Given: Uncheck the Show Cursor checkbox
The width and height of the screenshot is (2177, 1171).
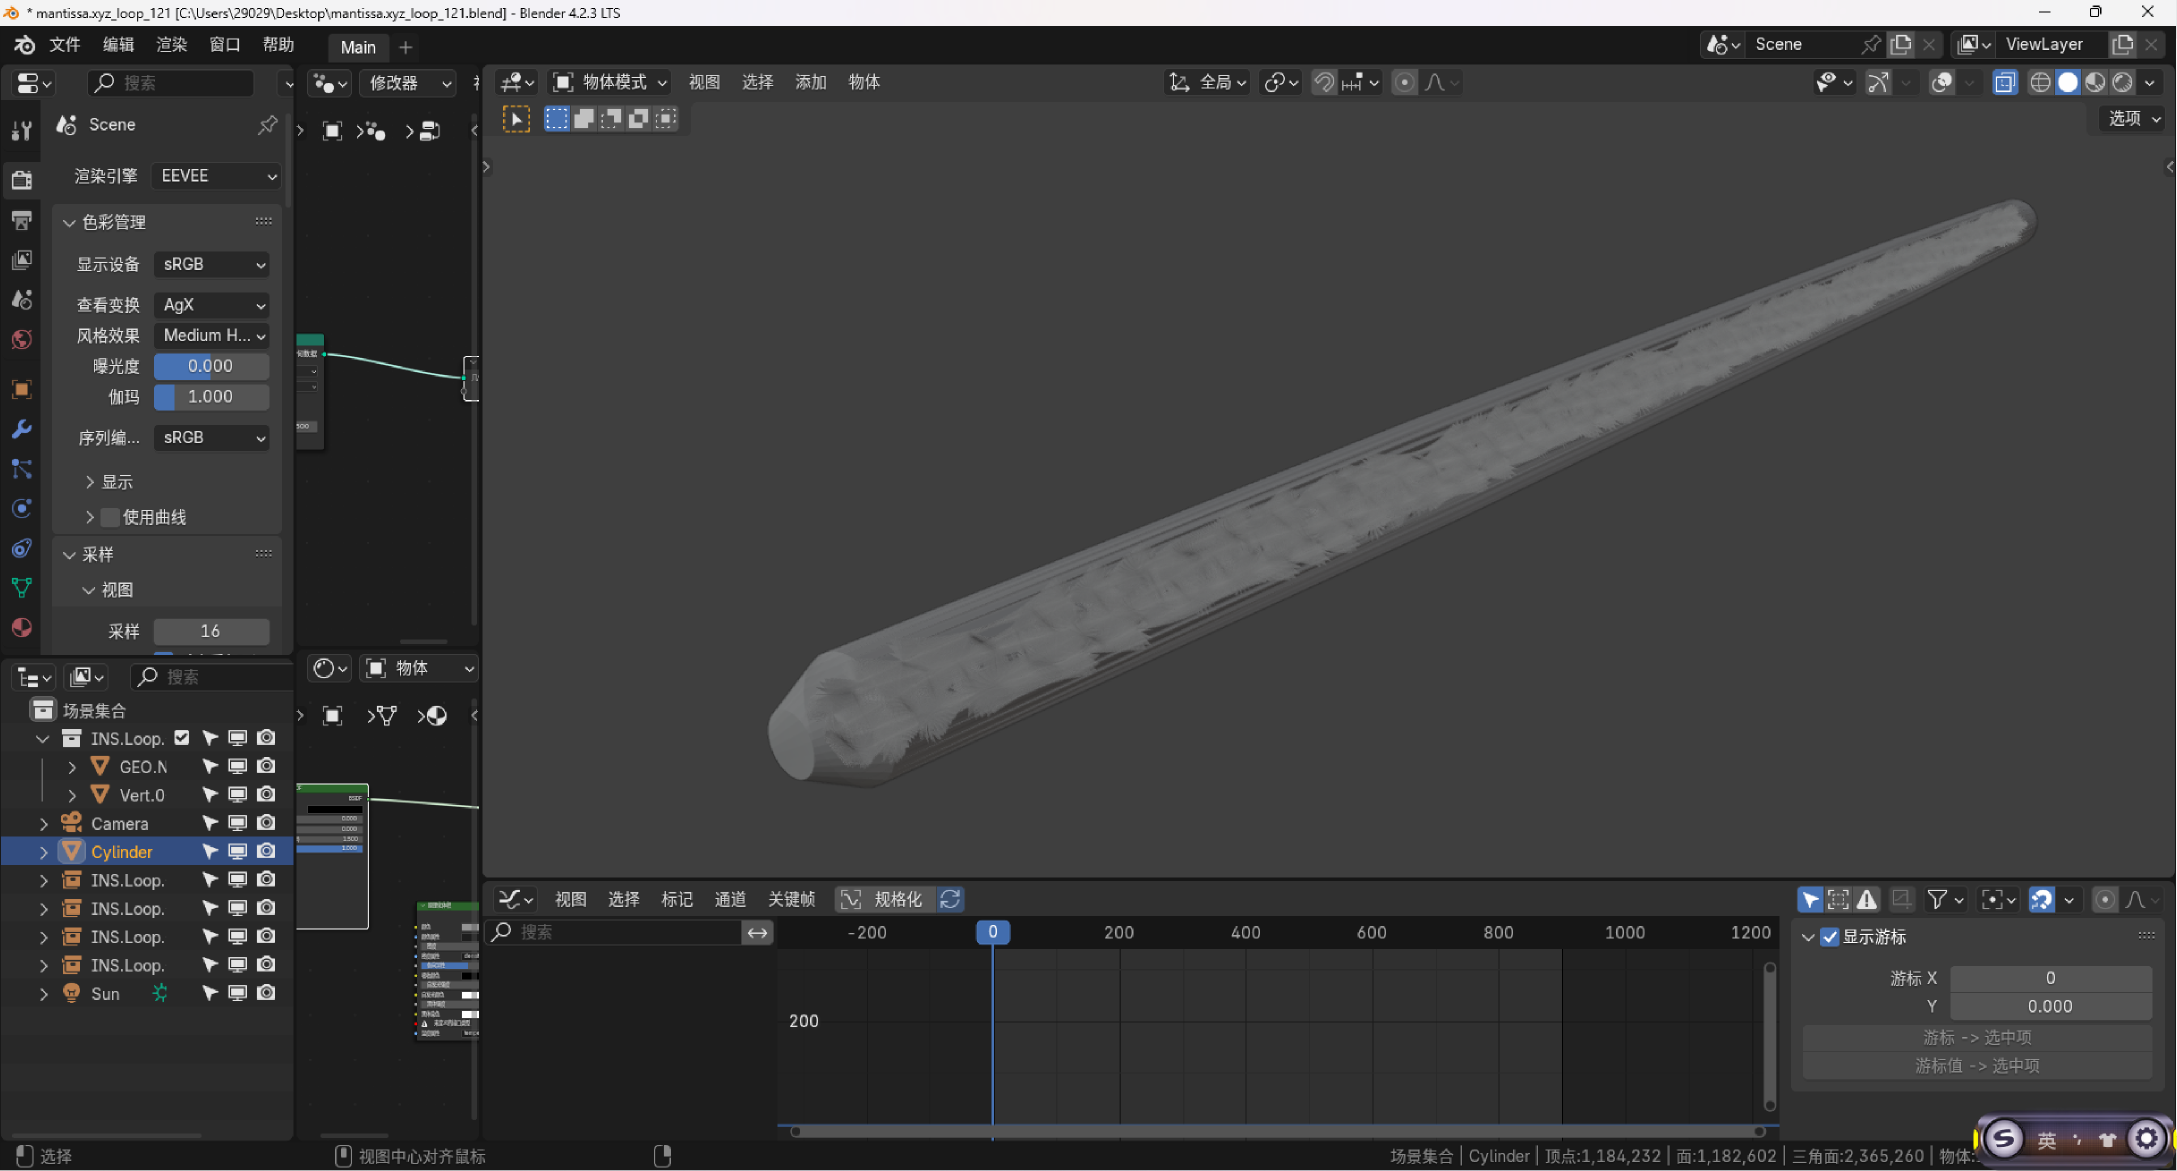Looking at the screenshot, I should (x=1830, y=937).
